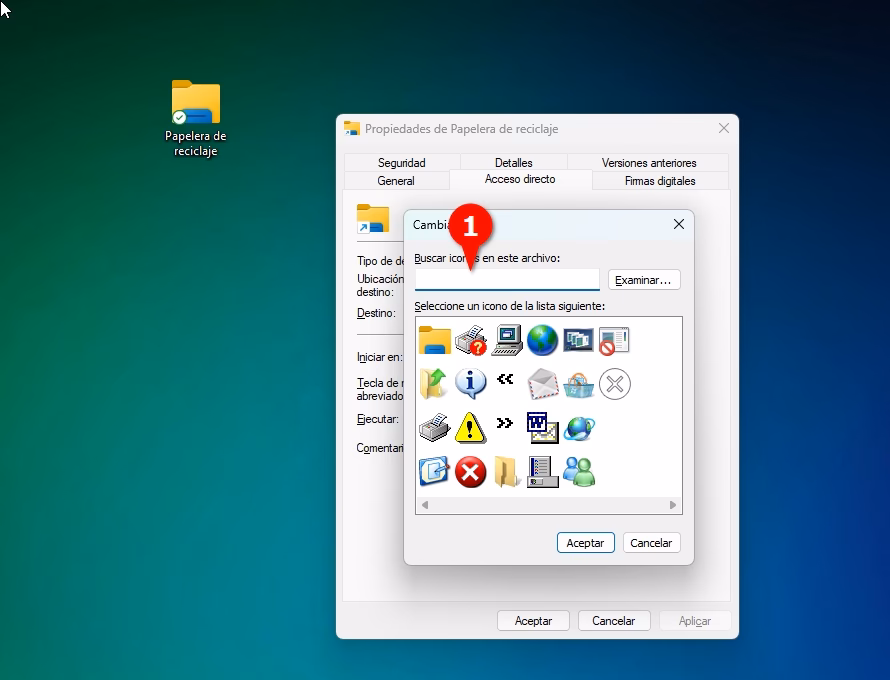Close the Propiedades de Papelera window
890x680 pixels.
click(724, 128)
